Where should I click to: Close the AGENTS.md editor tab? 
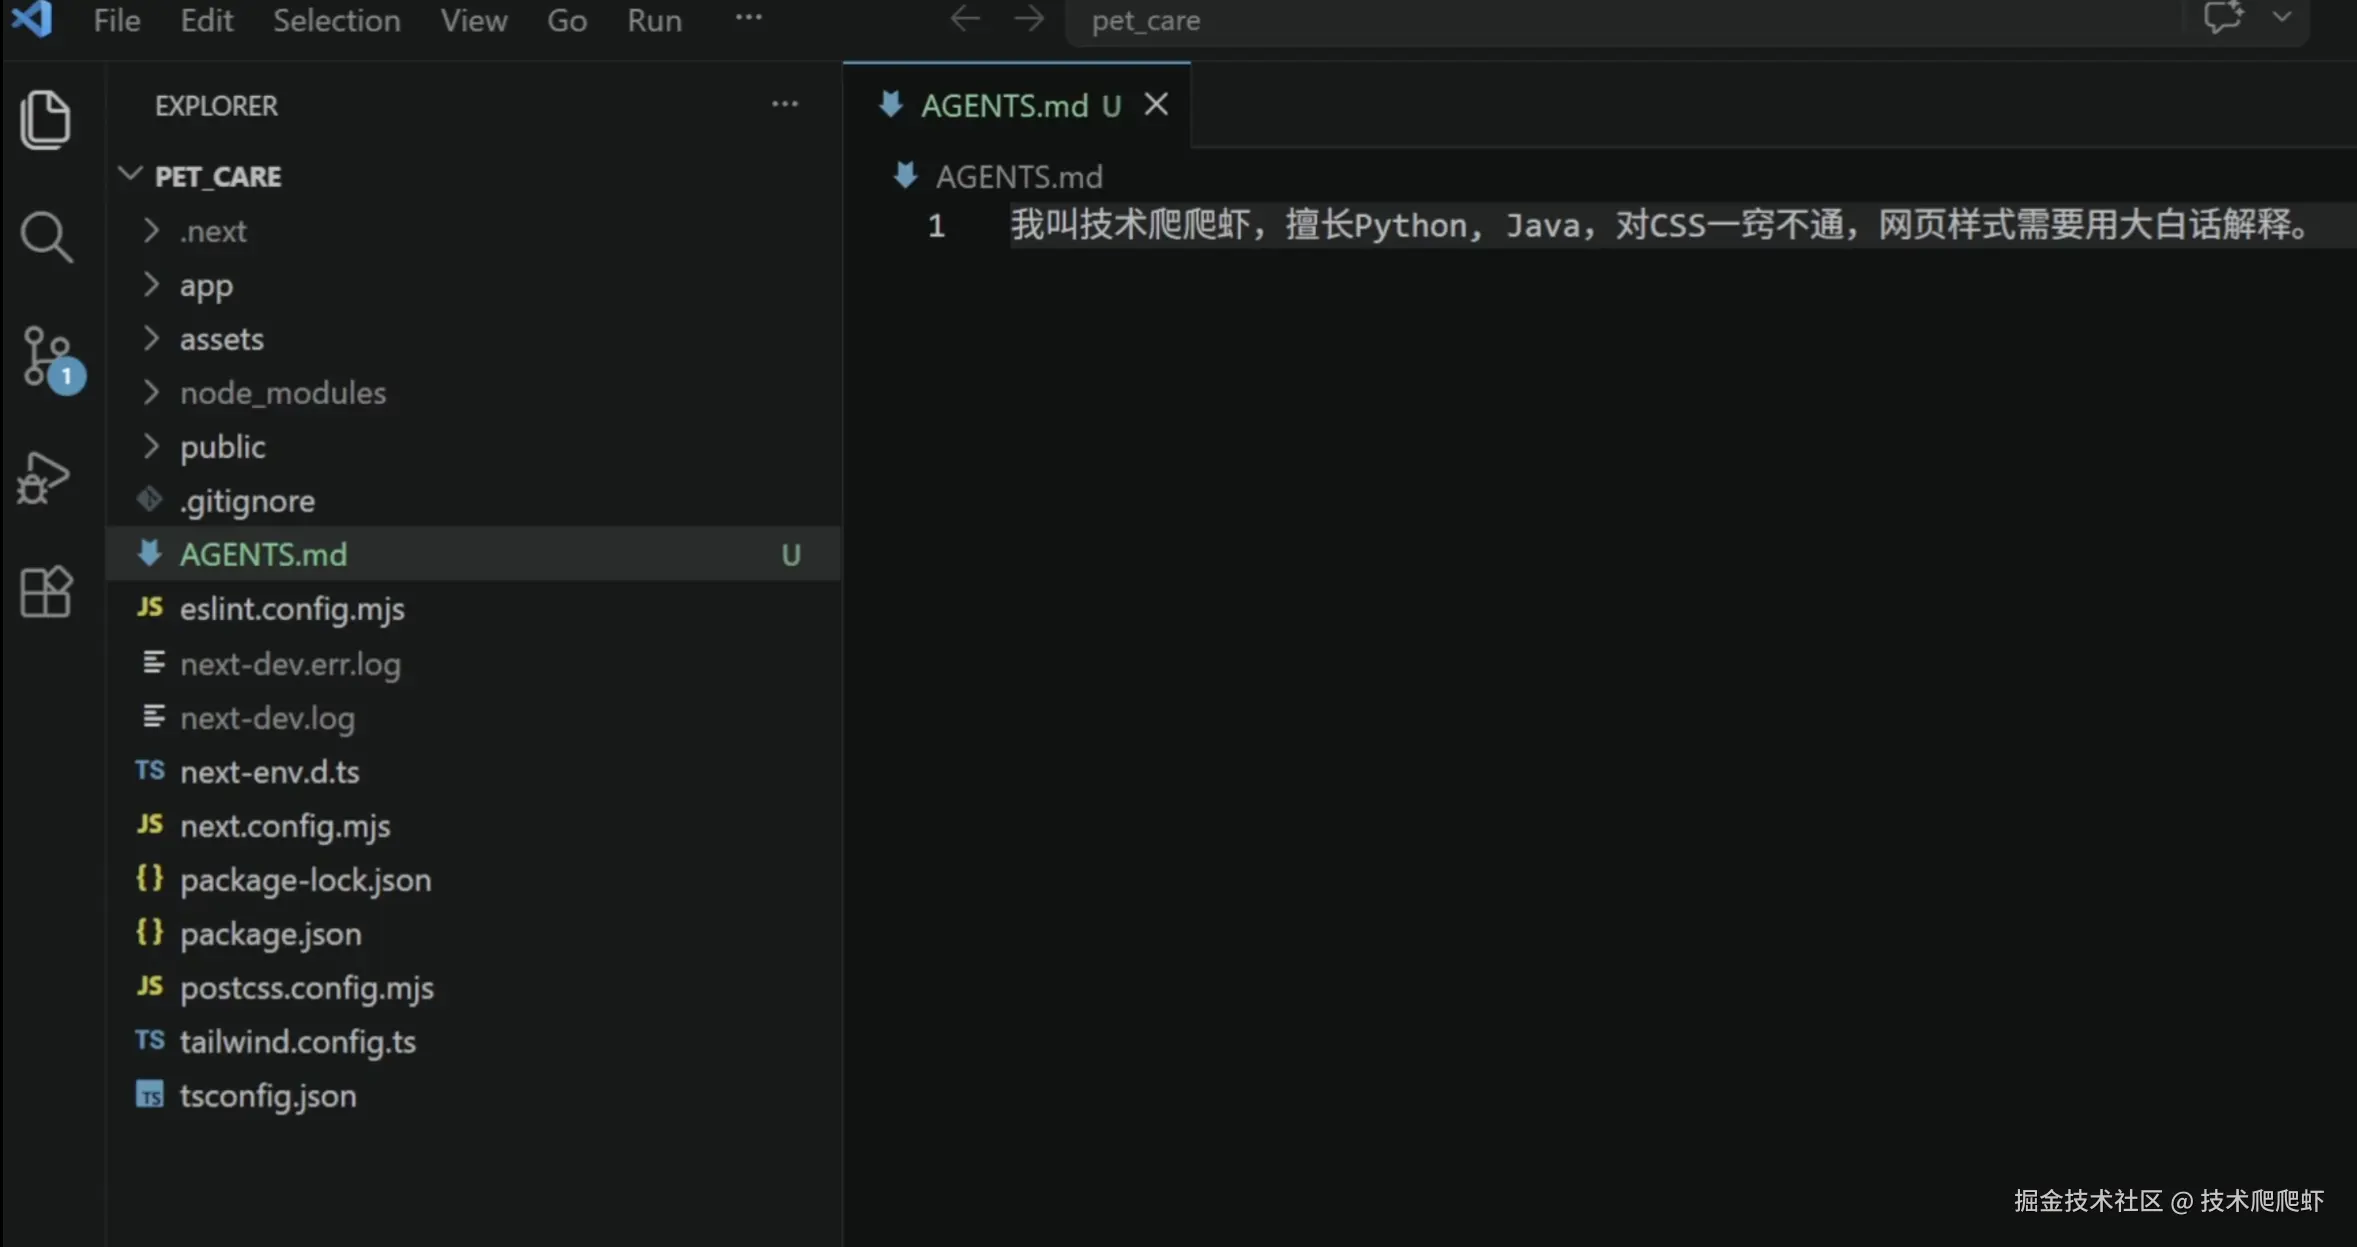click(x=1156, y=104)
